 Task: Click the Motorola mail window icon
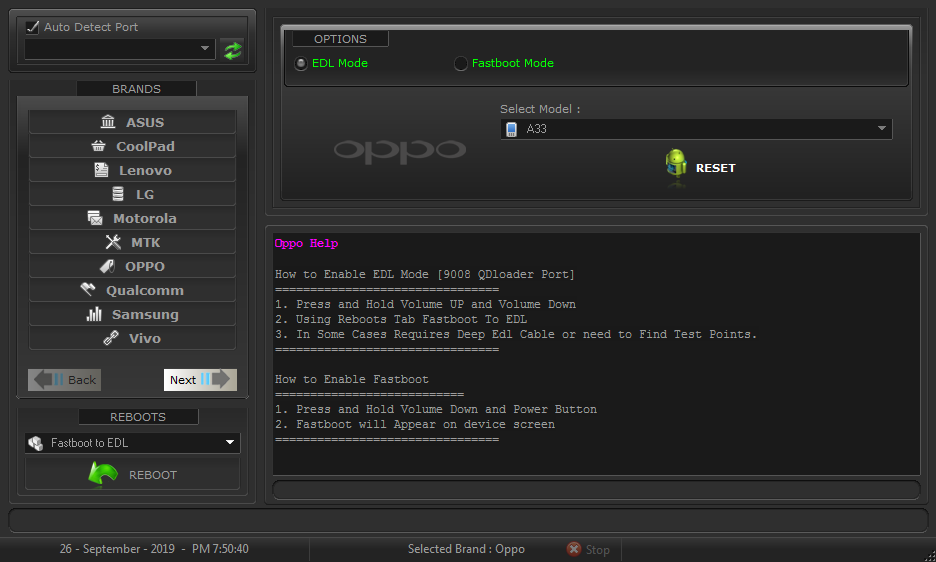pos(95,218)
